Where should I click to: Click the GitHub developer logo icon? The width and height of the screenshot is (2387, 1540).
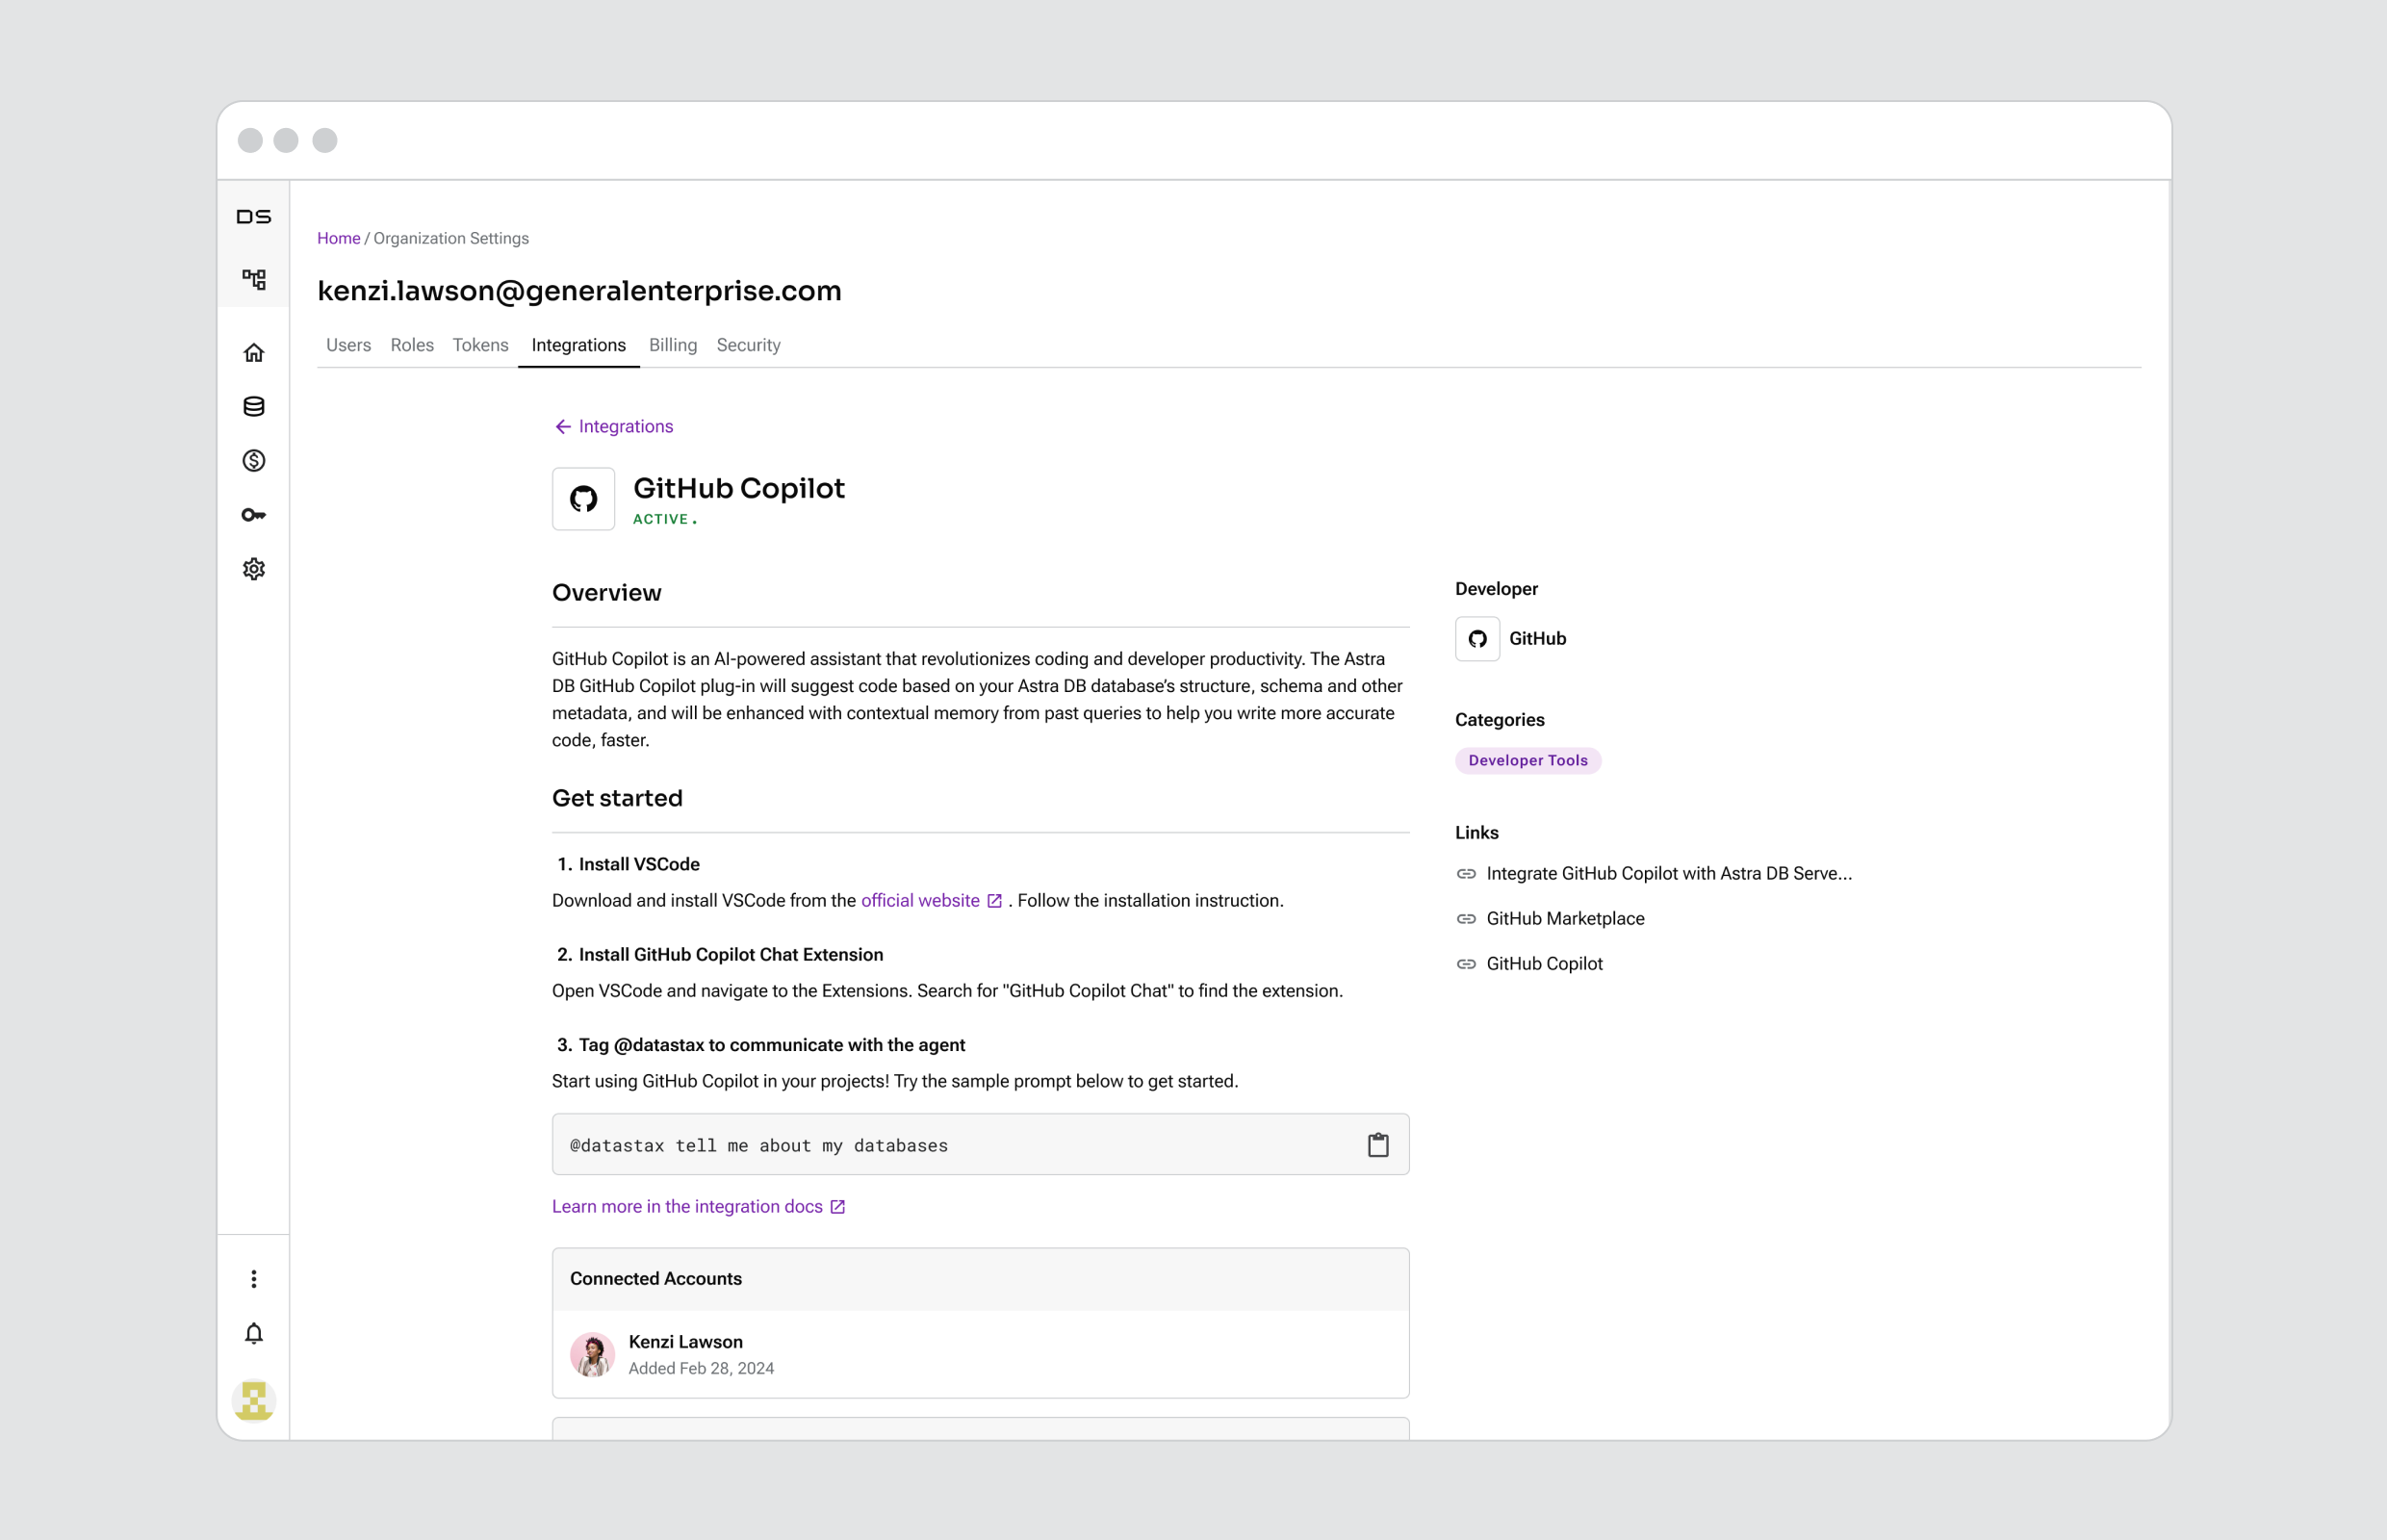[x=1477, y=639]
